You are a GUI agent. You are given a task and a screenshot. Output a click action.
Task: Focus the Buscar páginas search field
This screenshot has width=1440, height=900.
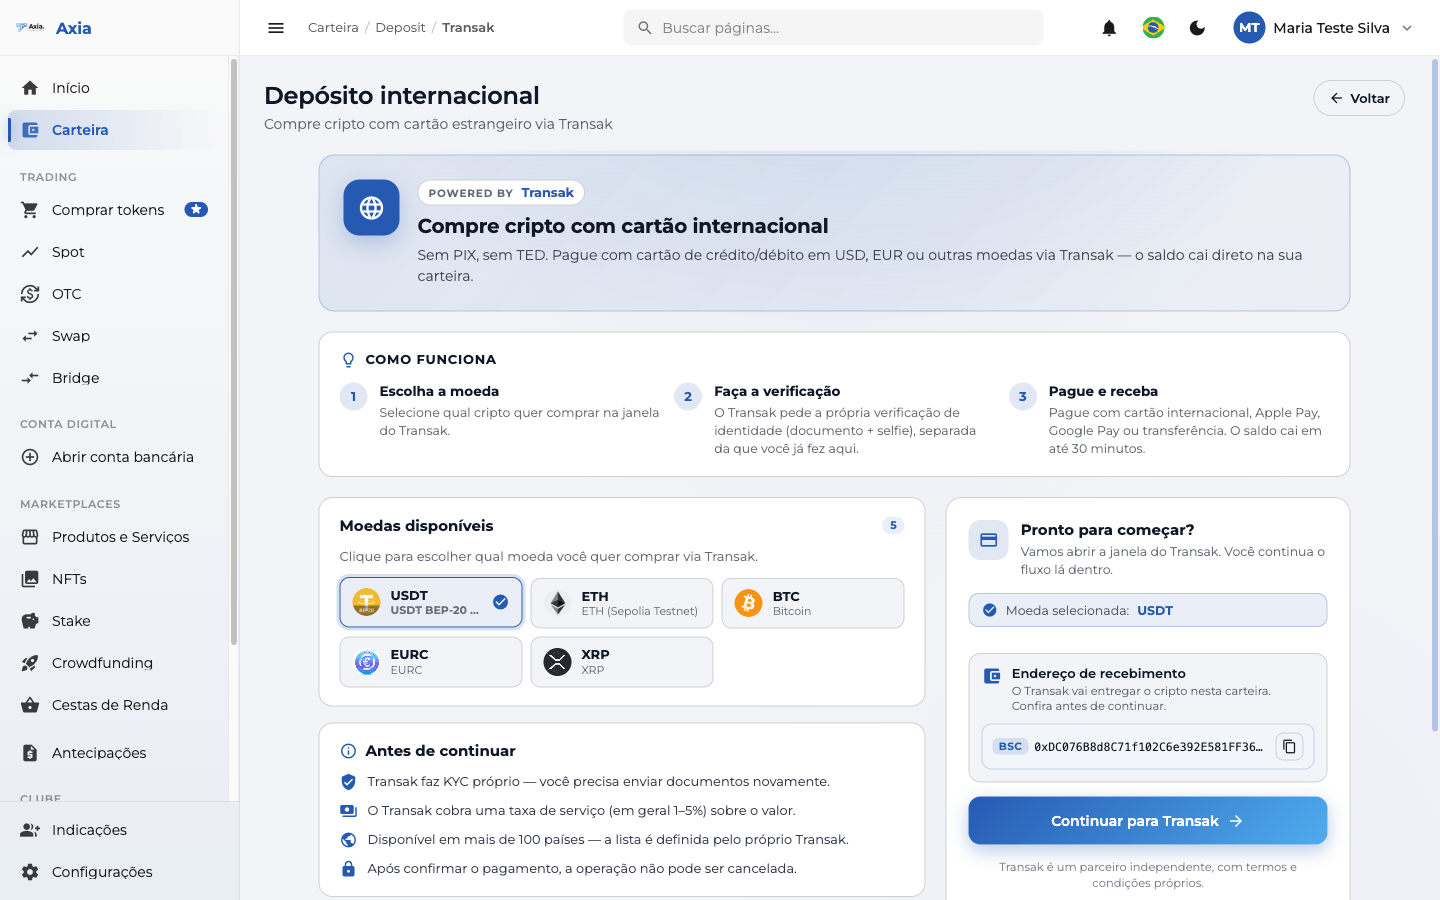click(833, 28)
